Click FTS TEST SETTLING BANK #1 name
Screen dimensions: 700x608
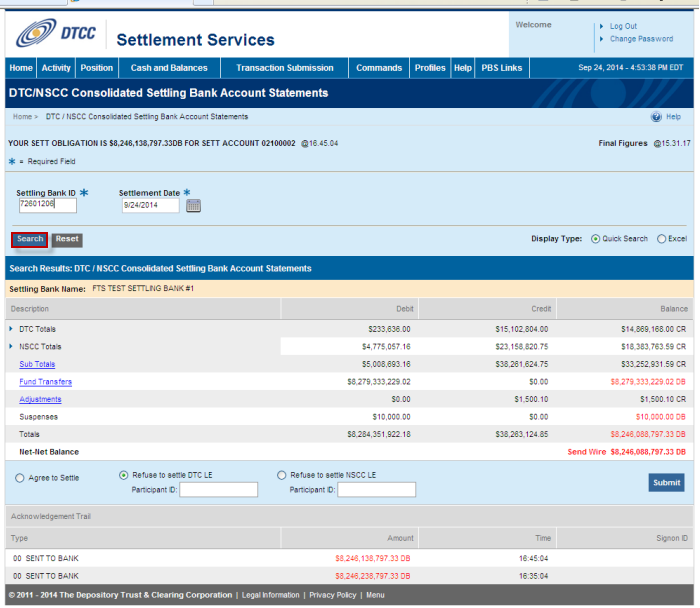(143, 288)
